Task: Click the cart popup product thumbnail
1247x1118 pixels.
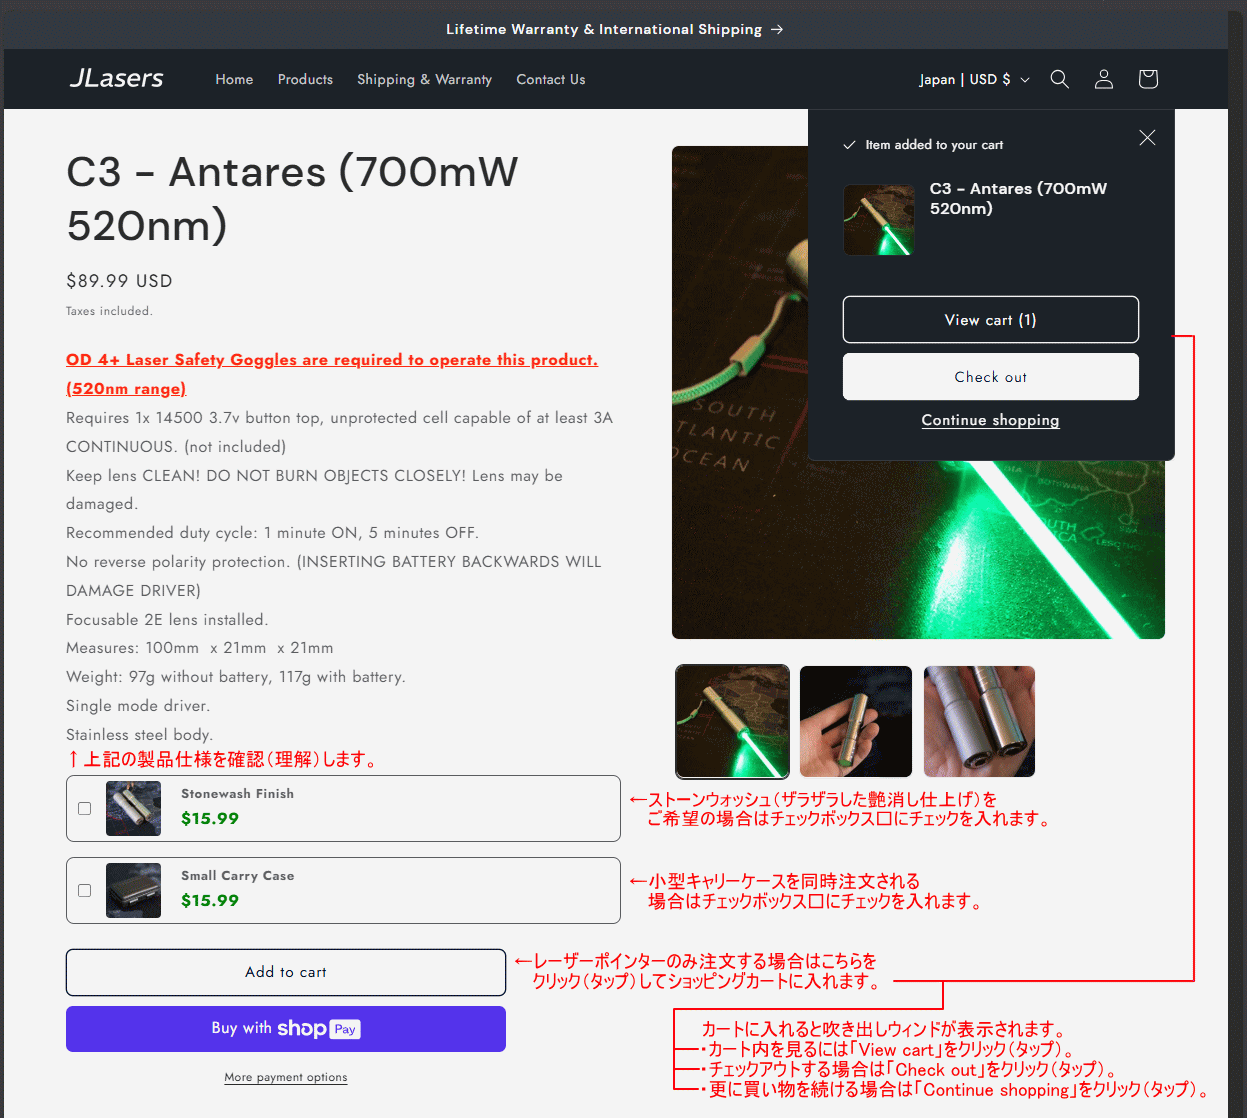Action: pyautogui.click(x=878, y=220)
